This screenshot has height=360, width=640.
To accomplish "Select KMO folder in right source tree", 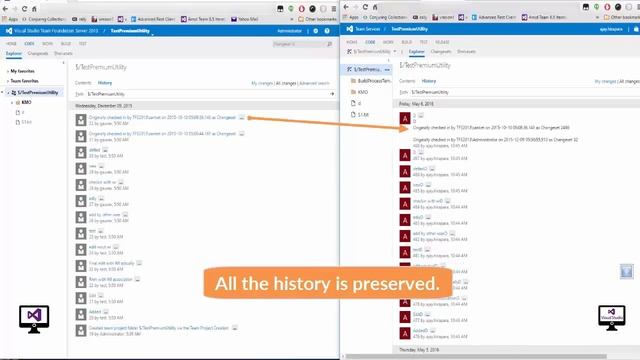I will pyautogui.click(x=362, y=92).
